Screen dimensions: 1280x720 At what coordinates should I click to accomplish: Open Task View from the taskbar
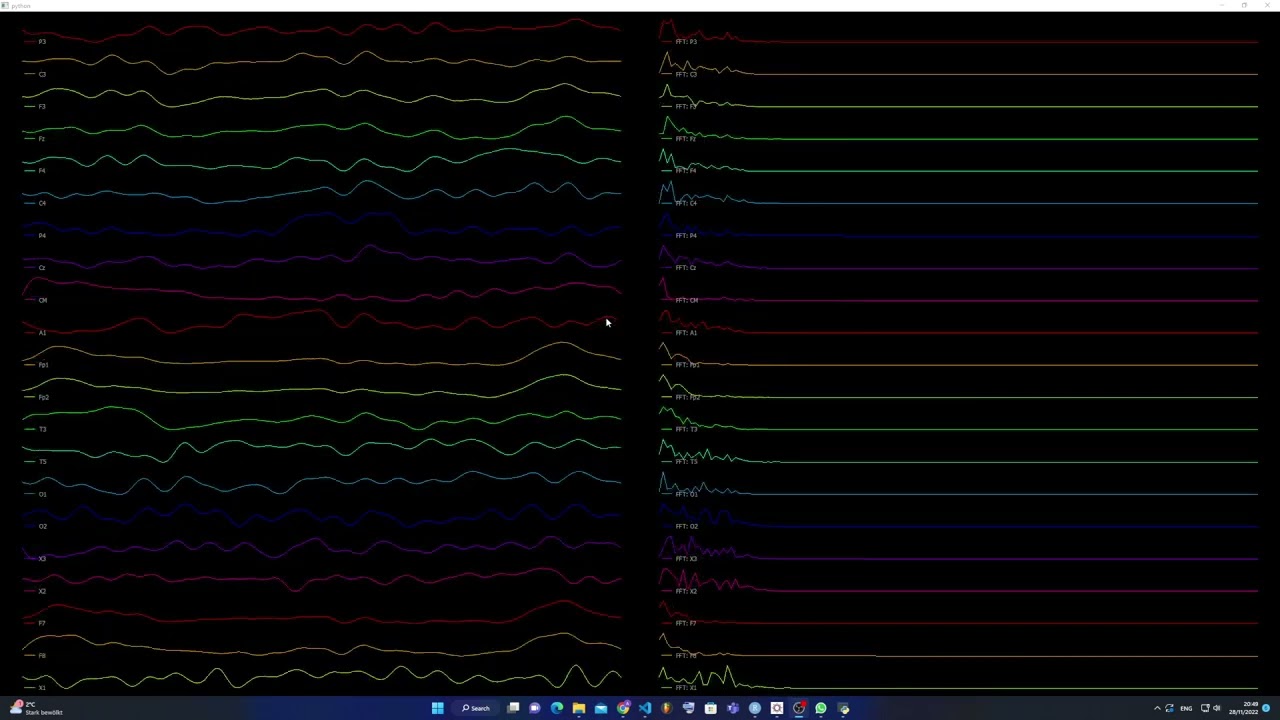[513, 708]
